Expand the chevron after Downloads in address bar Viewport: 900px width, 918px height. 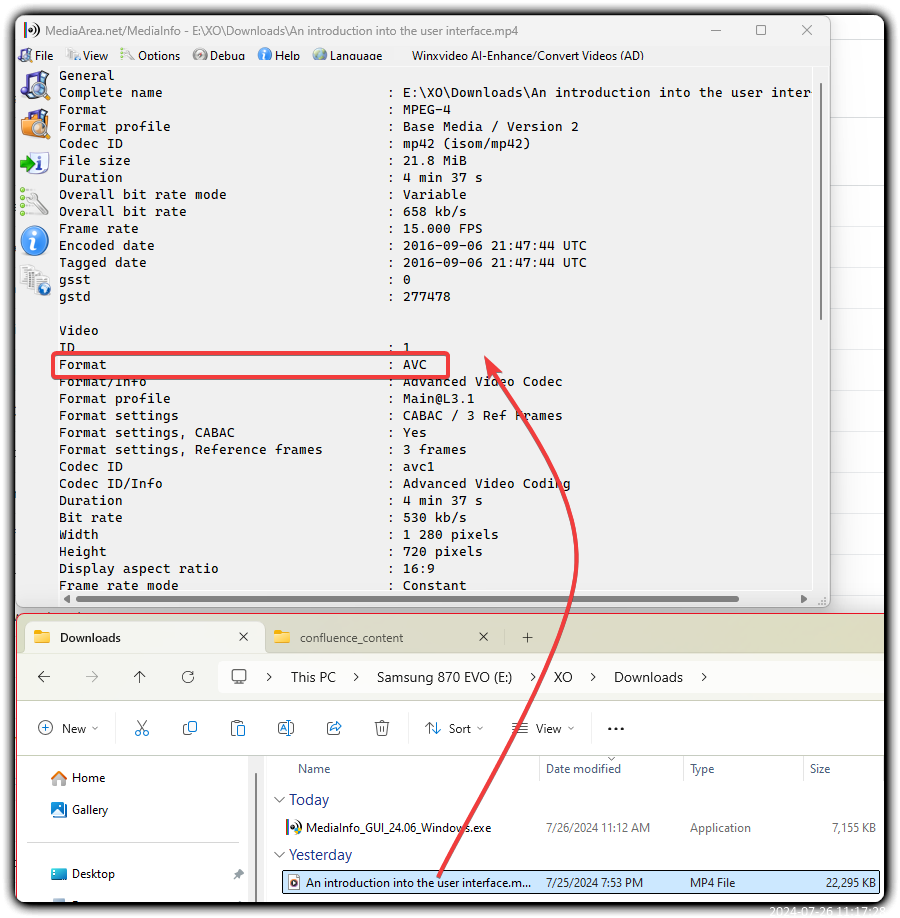coord(704,677)
